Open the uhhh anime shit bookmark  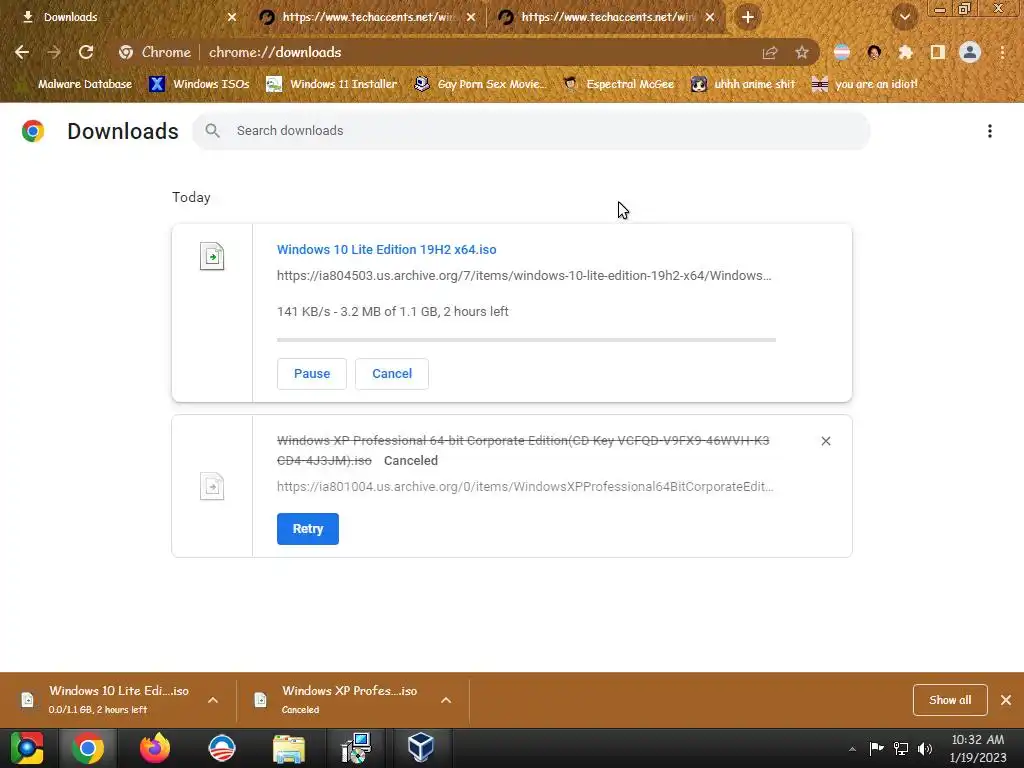(x=743, y=84)
